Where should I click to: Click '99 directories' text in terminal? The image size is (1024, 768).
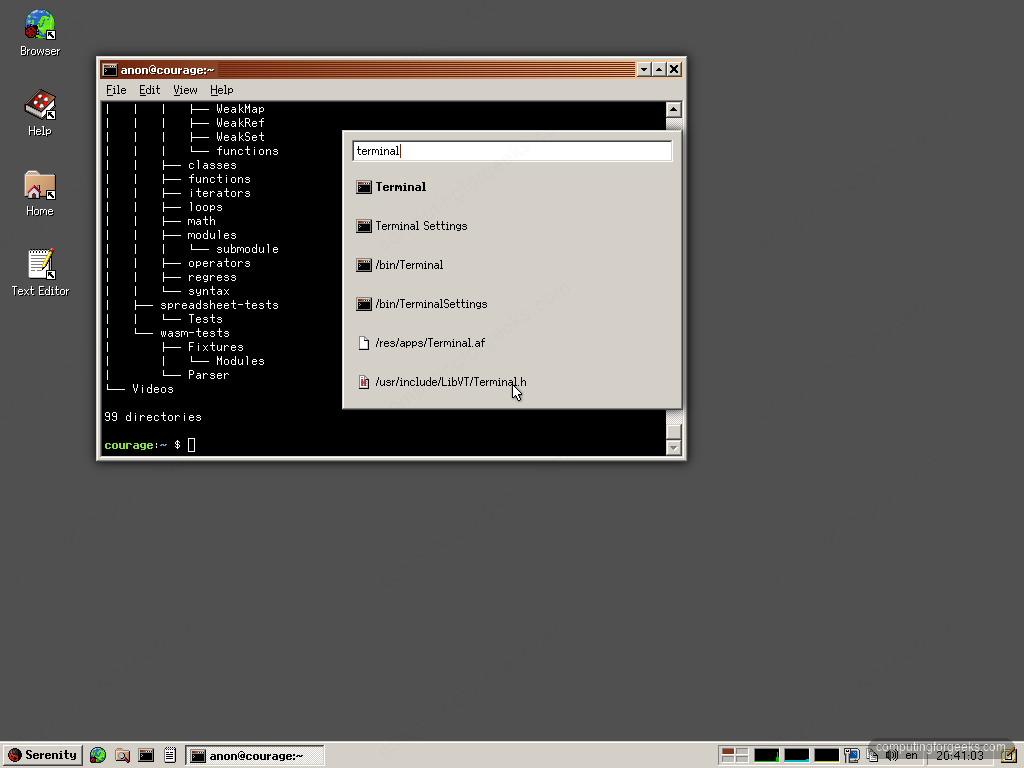153,417
